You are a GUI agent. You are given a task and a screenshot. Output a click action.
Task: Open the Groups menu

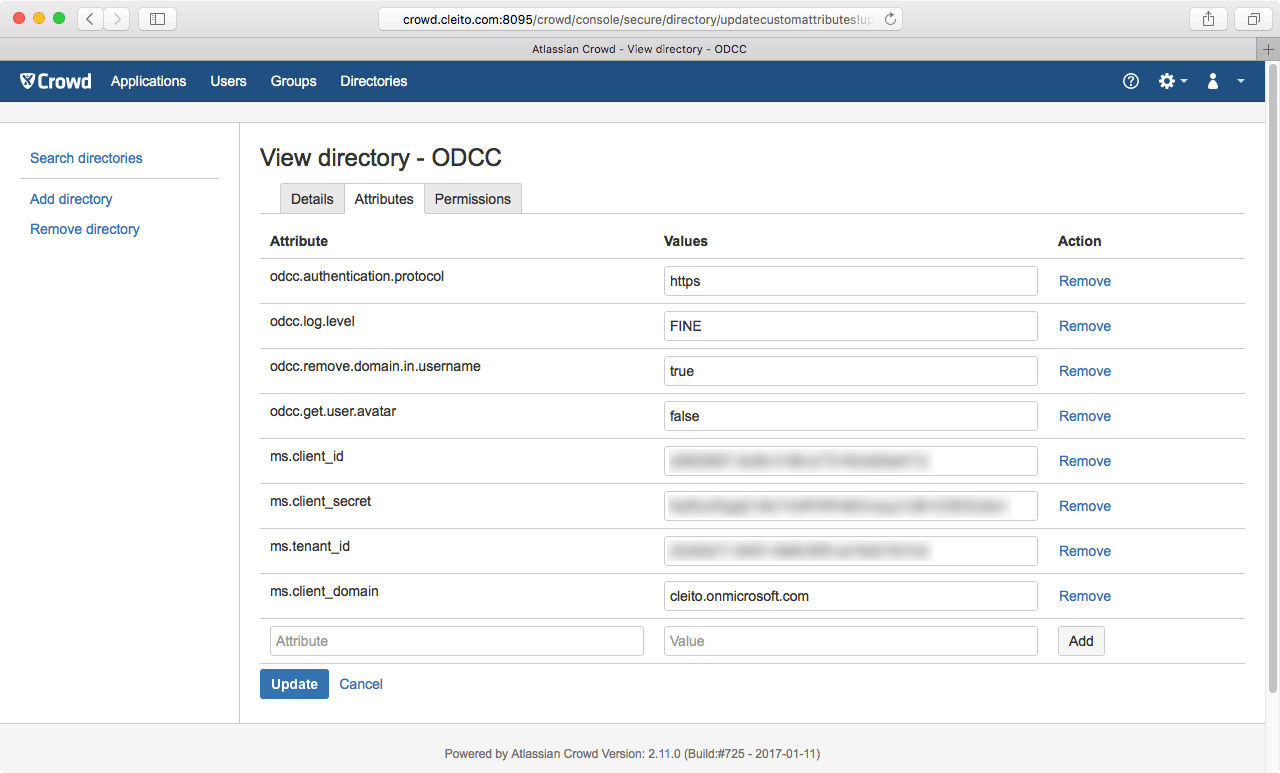(293, 81)
